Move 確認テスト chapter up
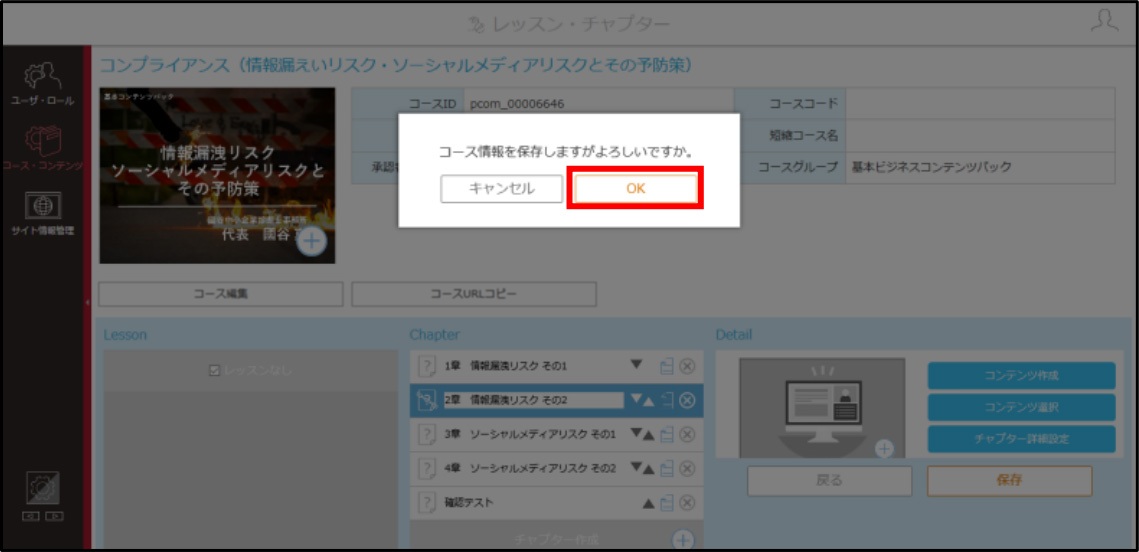Image resolution: width=1139 pixels, height=552 pixels. click(649, 503)
